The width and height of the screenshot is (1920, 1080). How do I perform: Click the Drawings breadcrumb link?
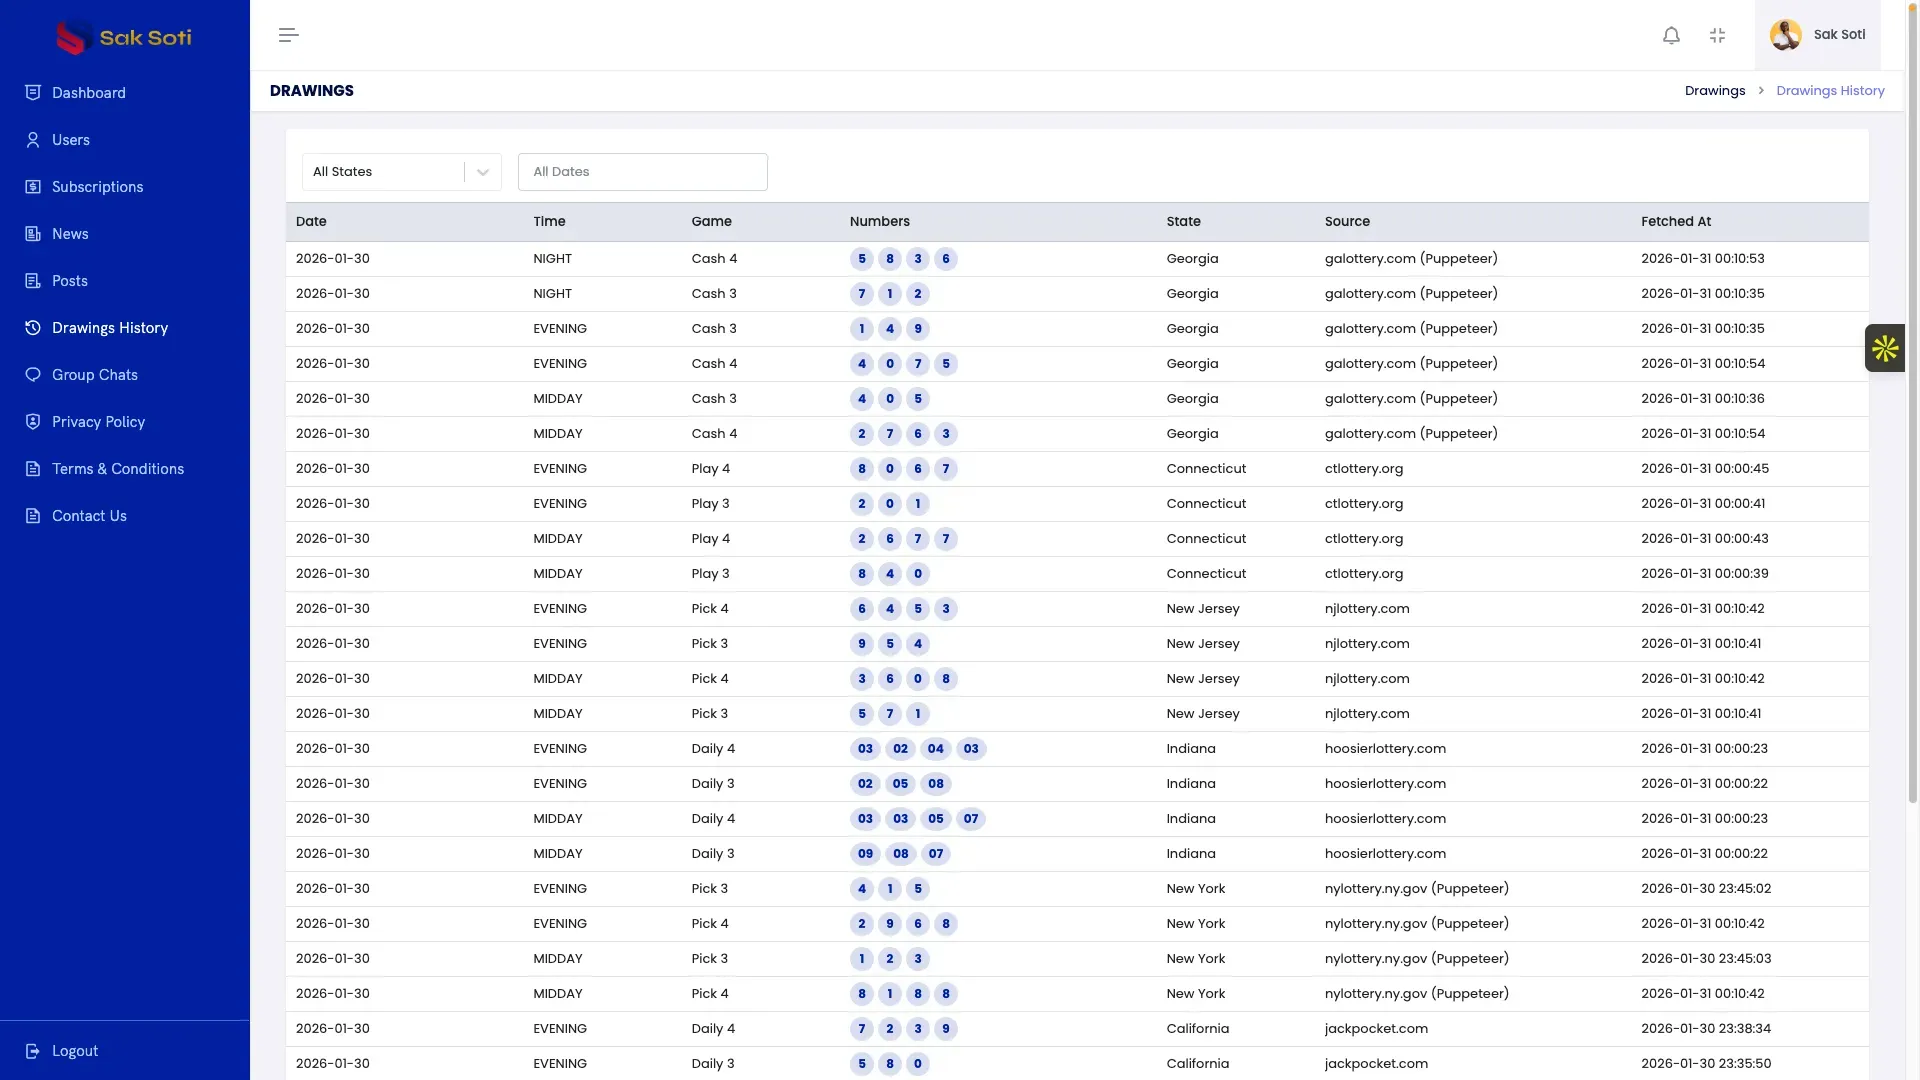tap(1715, 91)
